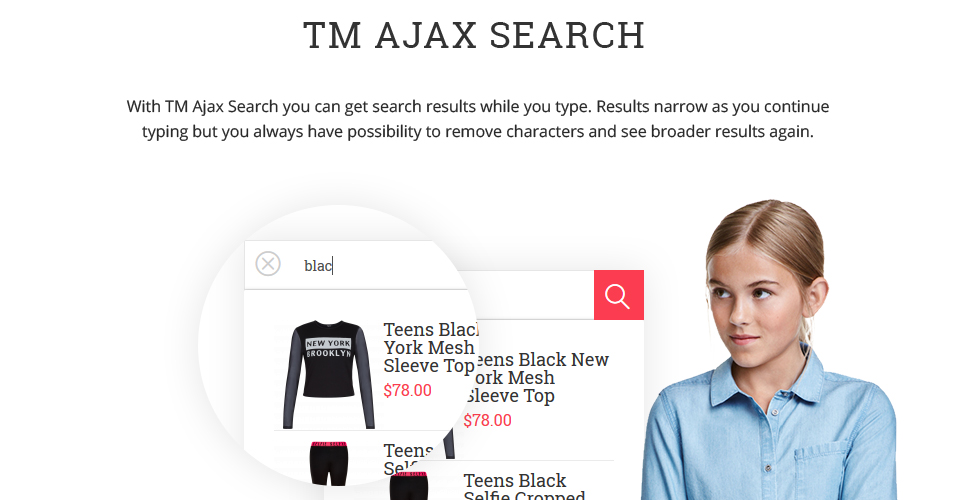Open the magnified "Teens Black York Mesh Sleeve Top" title
Viewport: 965px width, 500px height.
coord(430,347)
